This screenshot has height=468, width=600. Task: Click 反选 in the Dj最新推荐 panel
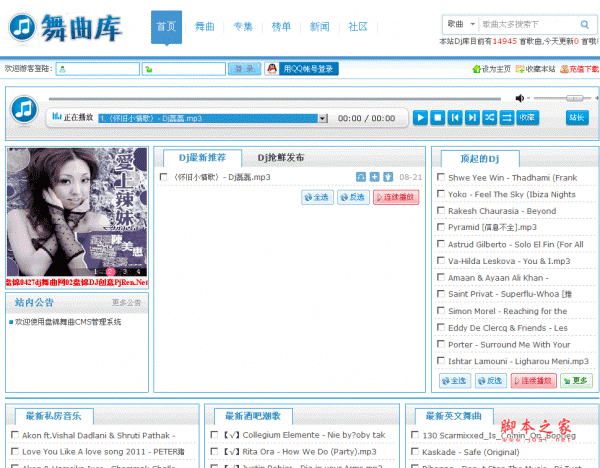(353, 197)
